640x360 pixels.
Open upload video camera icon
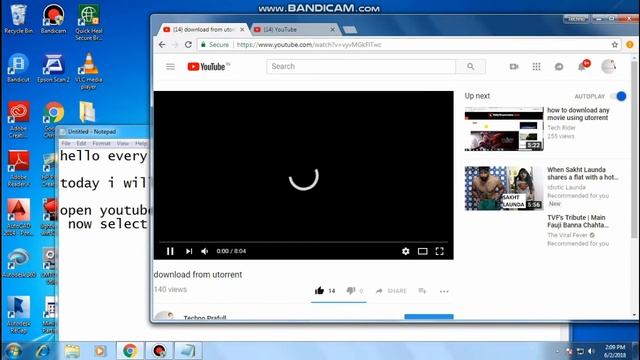(x=514, y=67)
